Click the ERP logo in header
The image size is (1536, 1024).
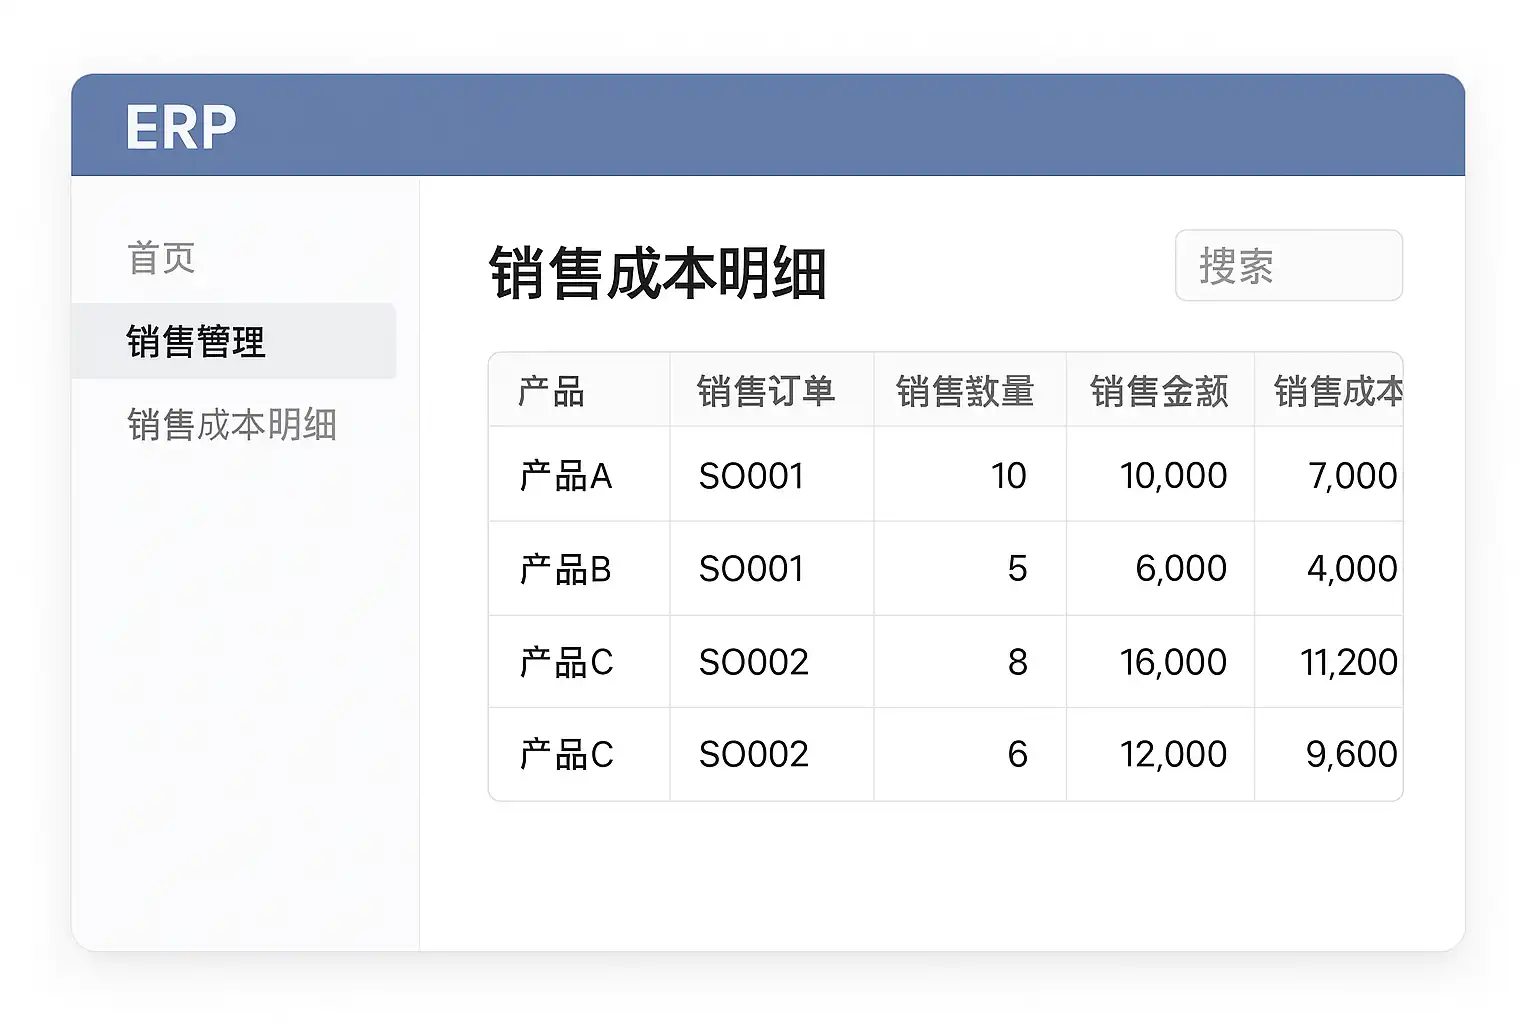click(x=181, y=127)
